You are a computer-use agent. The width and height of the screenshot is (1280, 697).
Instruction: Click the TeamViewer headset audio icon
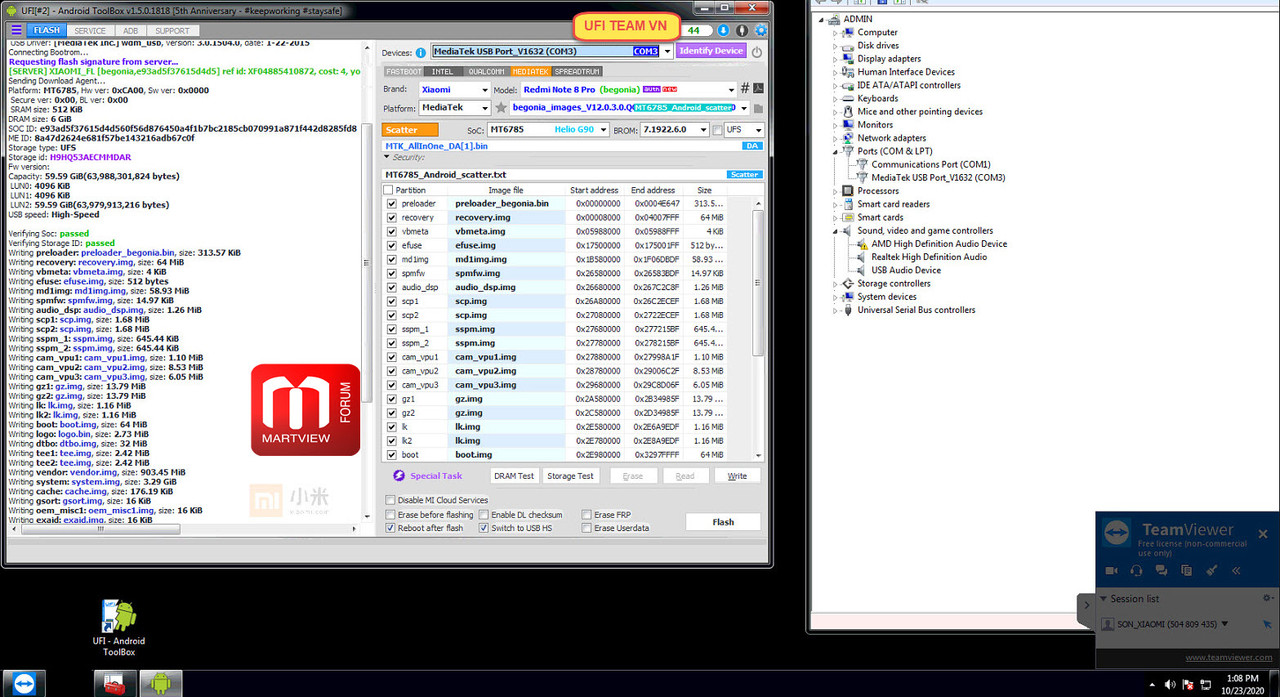point(1137,571)
